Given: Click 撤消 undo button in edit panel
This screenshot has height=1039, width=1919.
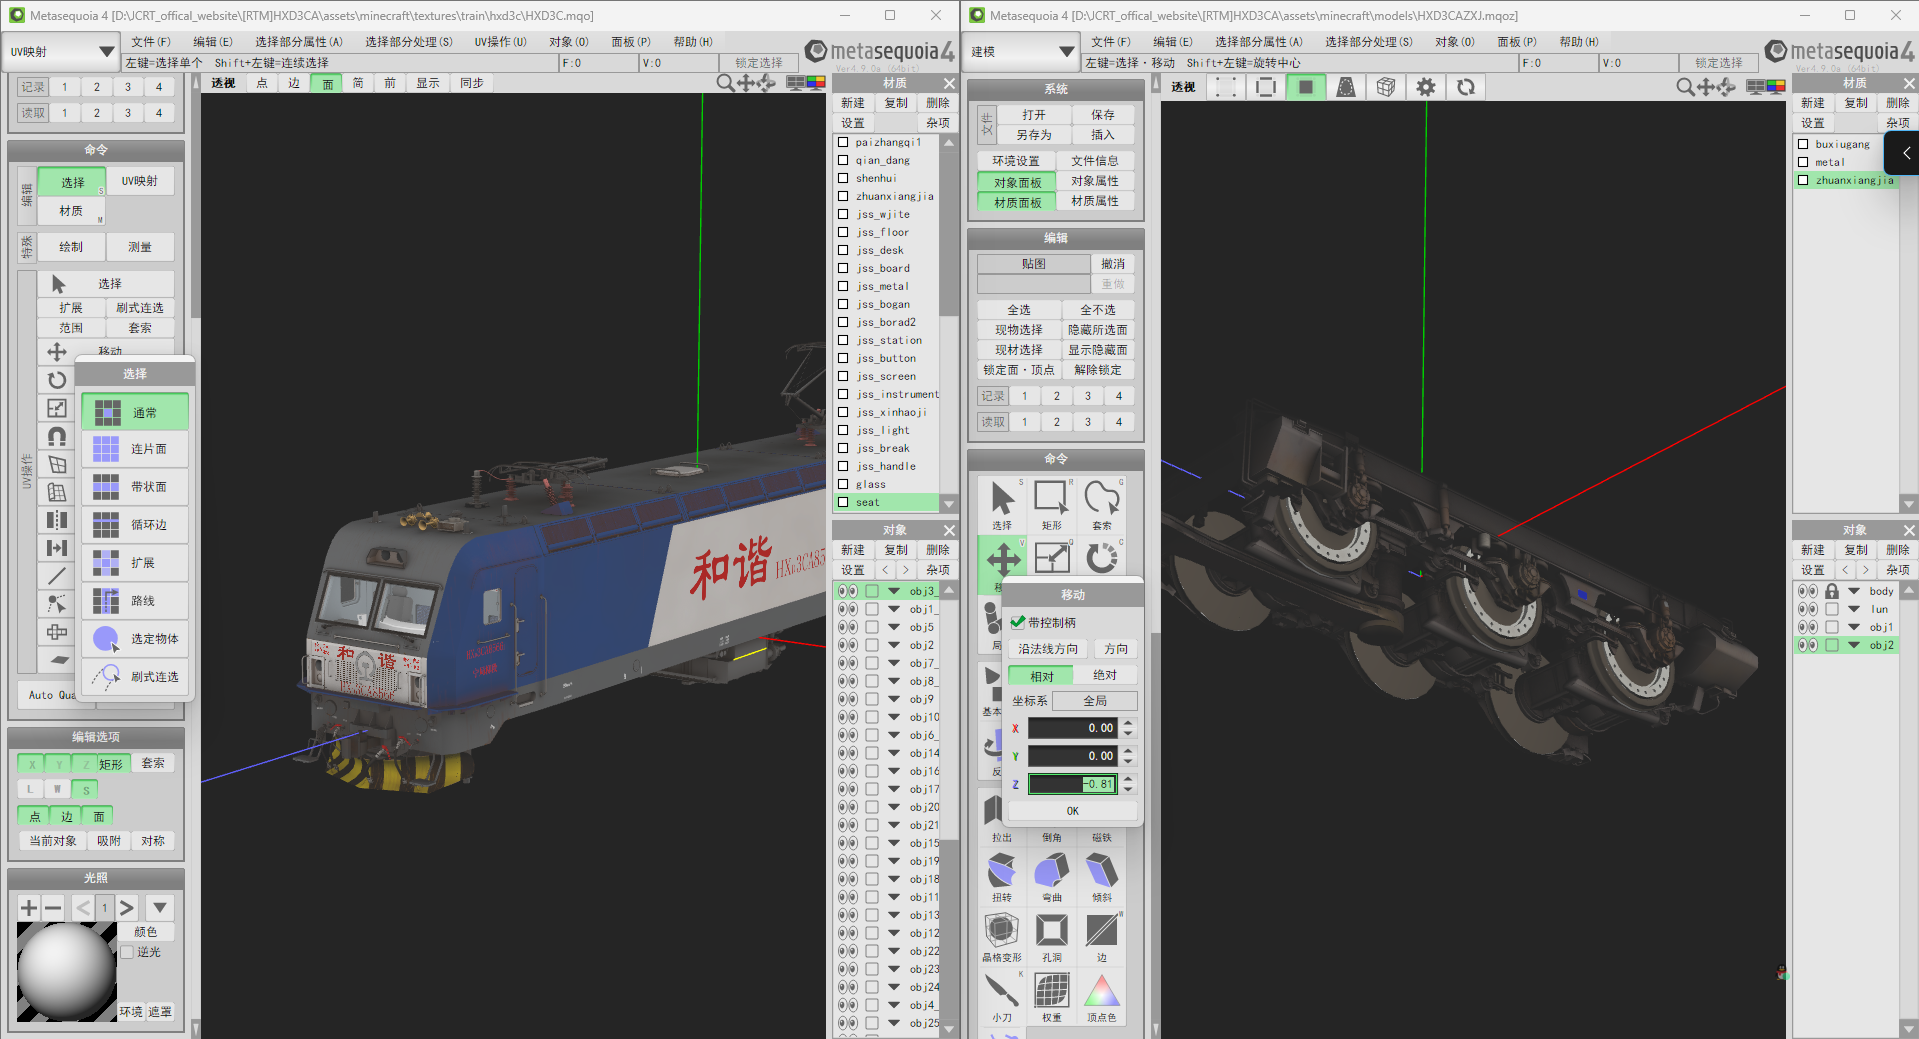Looking at the screenshot, I should coord(1113,264).
